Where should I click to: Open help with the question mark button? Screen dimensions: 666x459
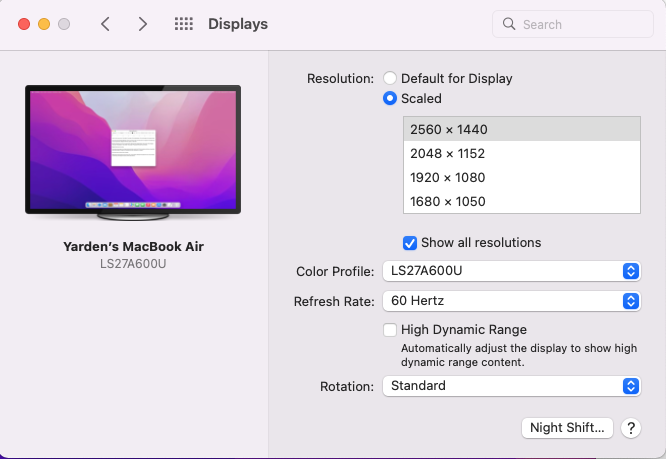pyautogui.click(x=631, y=428)
